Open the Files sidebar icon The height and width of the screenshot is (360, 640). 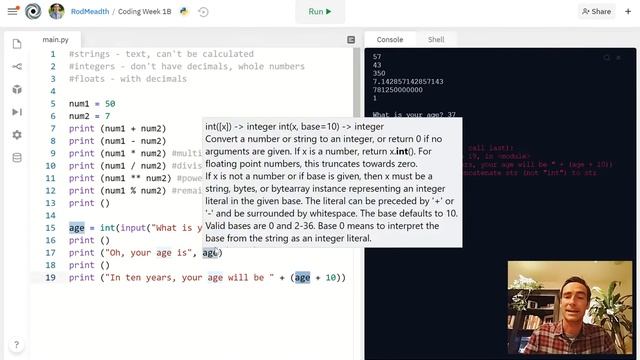pyautogui.click(x=17, y=44)
